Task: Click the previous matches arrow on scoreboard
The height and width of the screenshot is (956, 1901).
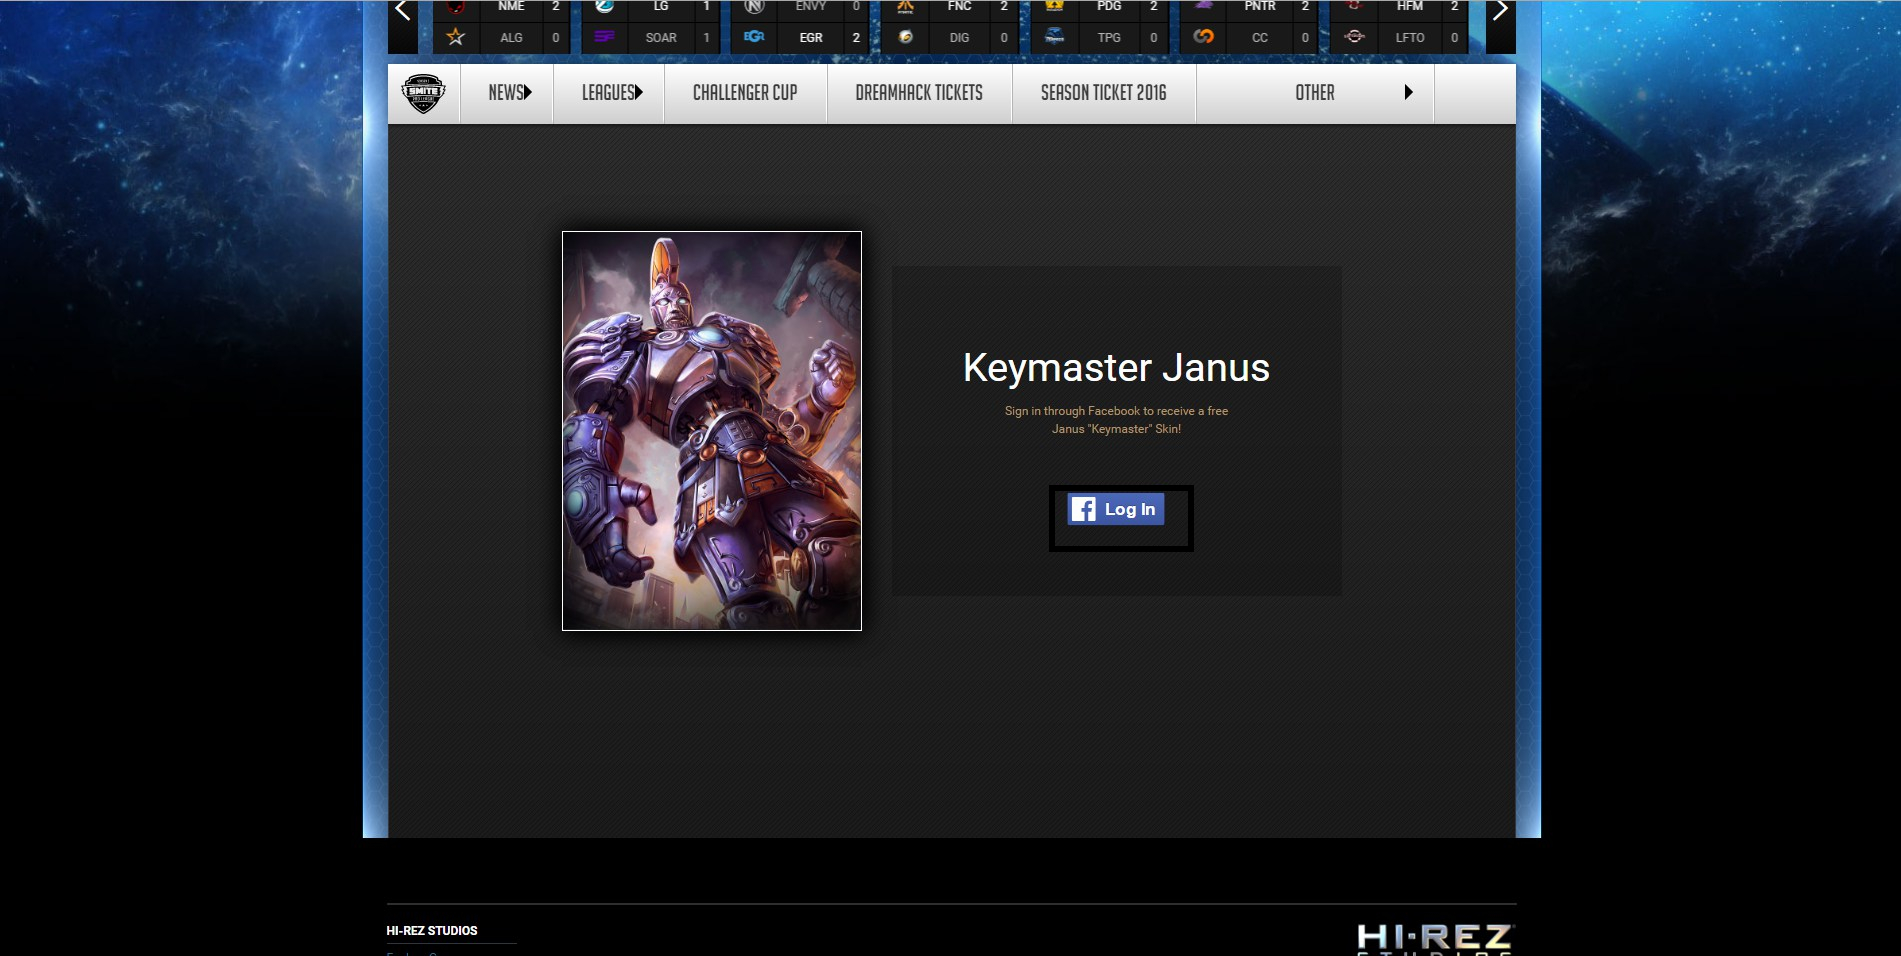Action: tap(403, 11)
